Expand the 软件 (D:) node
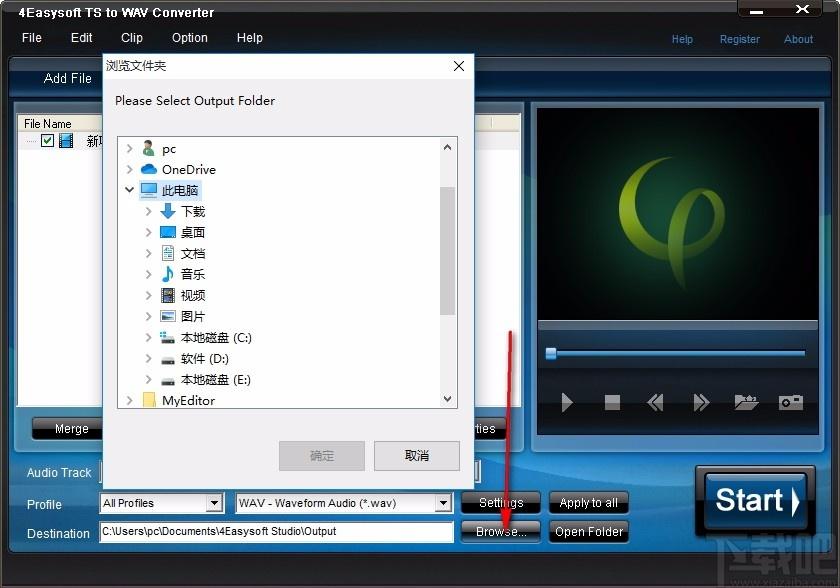The width and height of the screenshot is (840, 588). coord(148,358)
